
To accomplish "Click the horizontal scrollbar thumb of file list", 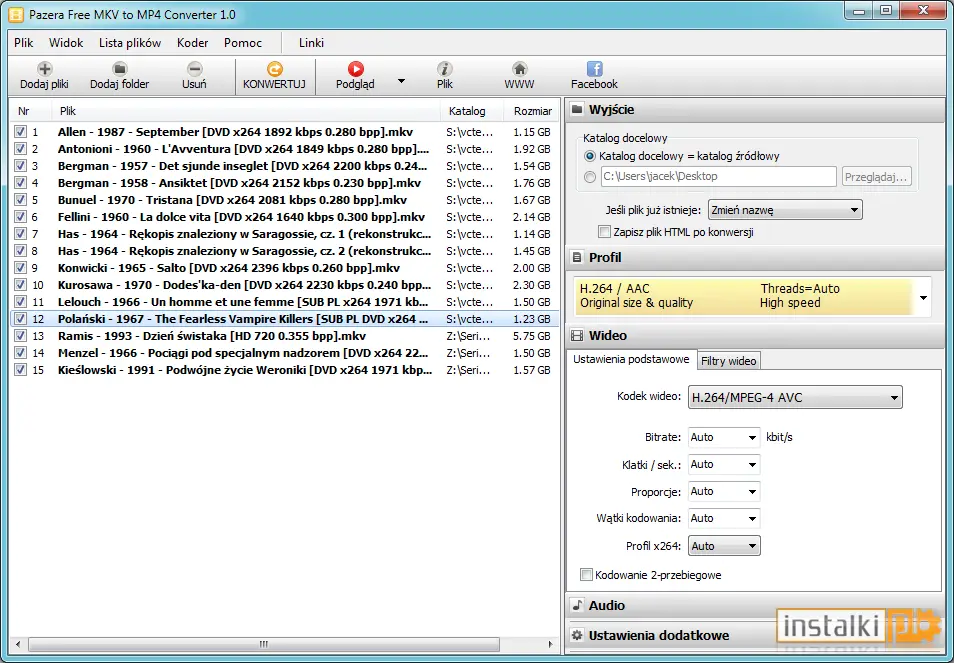I will [264, 644].
